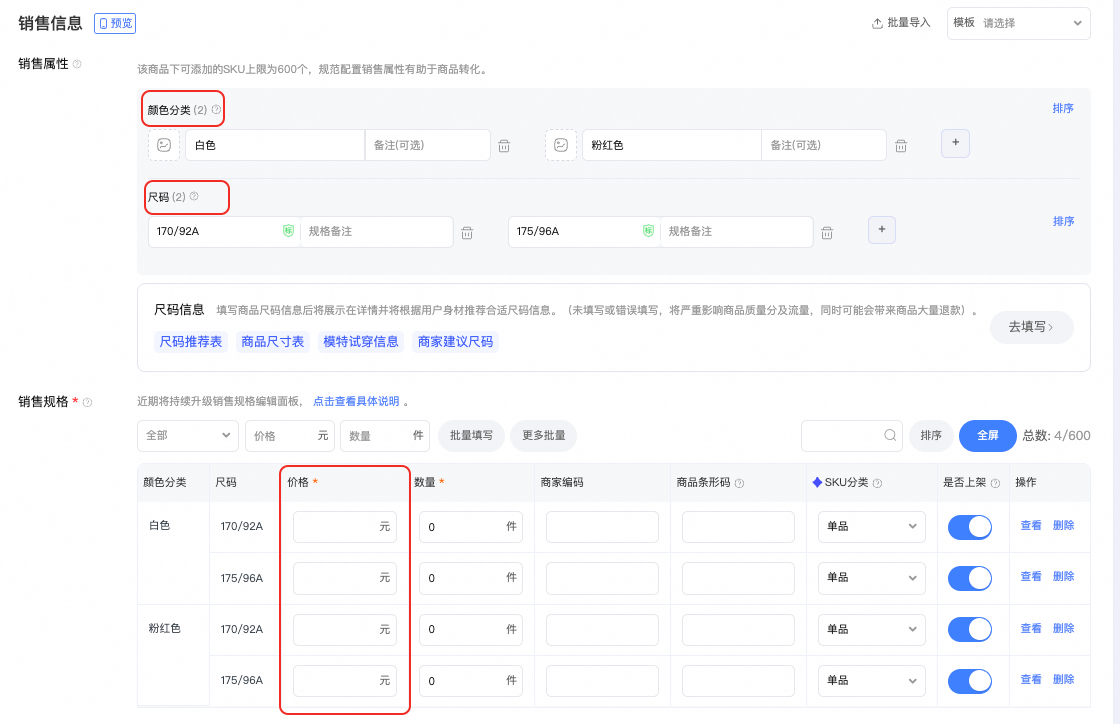Open 单品 dropdown for 粉红色 170/92A

click(871, 630)
